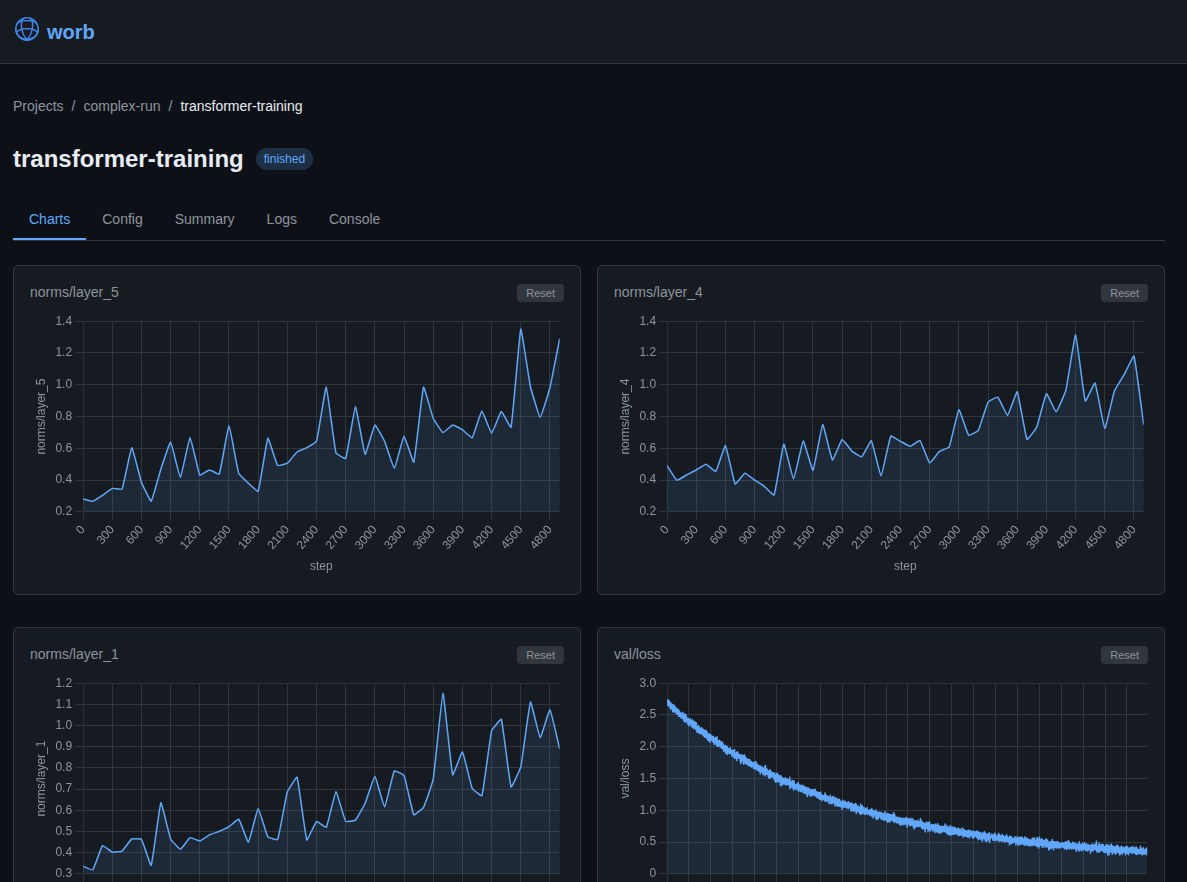Image resolution: width=1187 pixels, height=882 pixels.
Task: Click the highest peak in norms/layer_4 chart
Action: coord(1075,335)
